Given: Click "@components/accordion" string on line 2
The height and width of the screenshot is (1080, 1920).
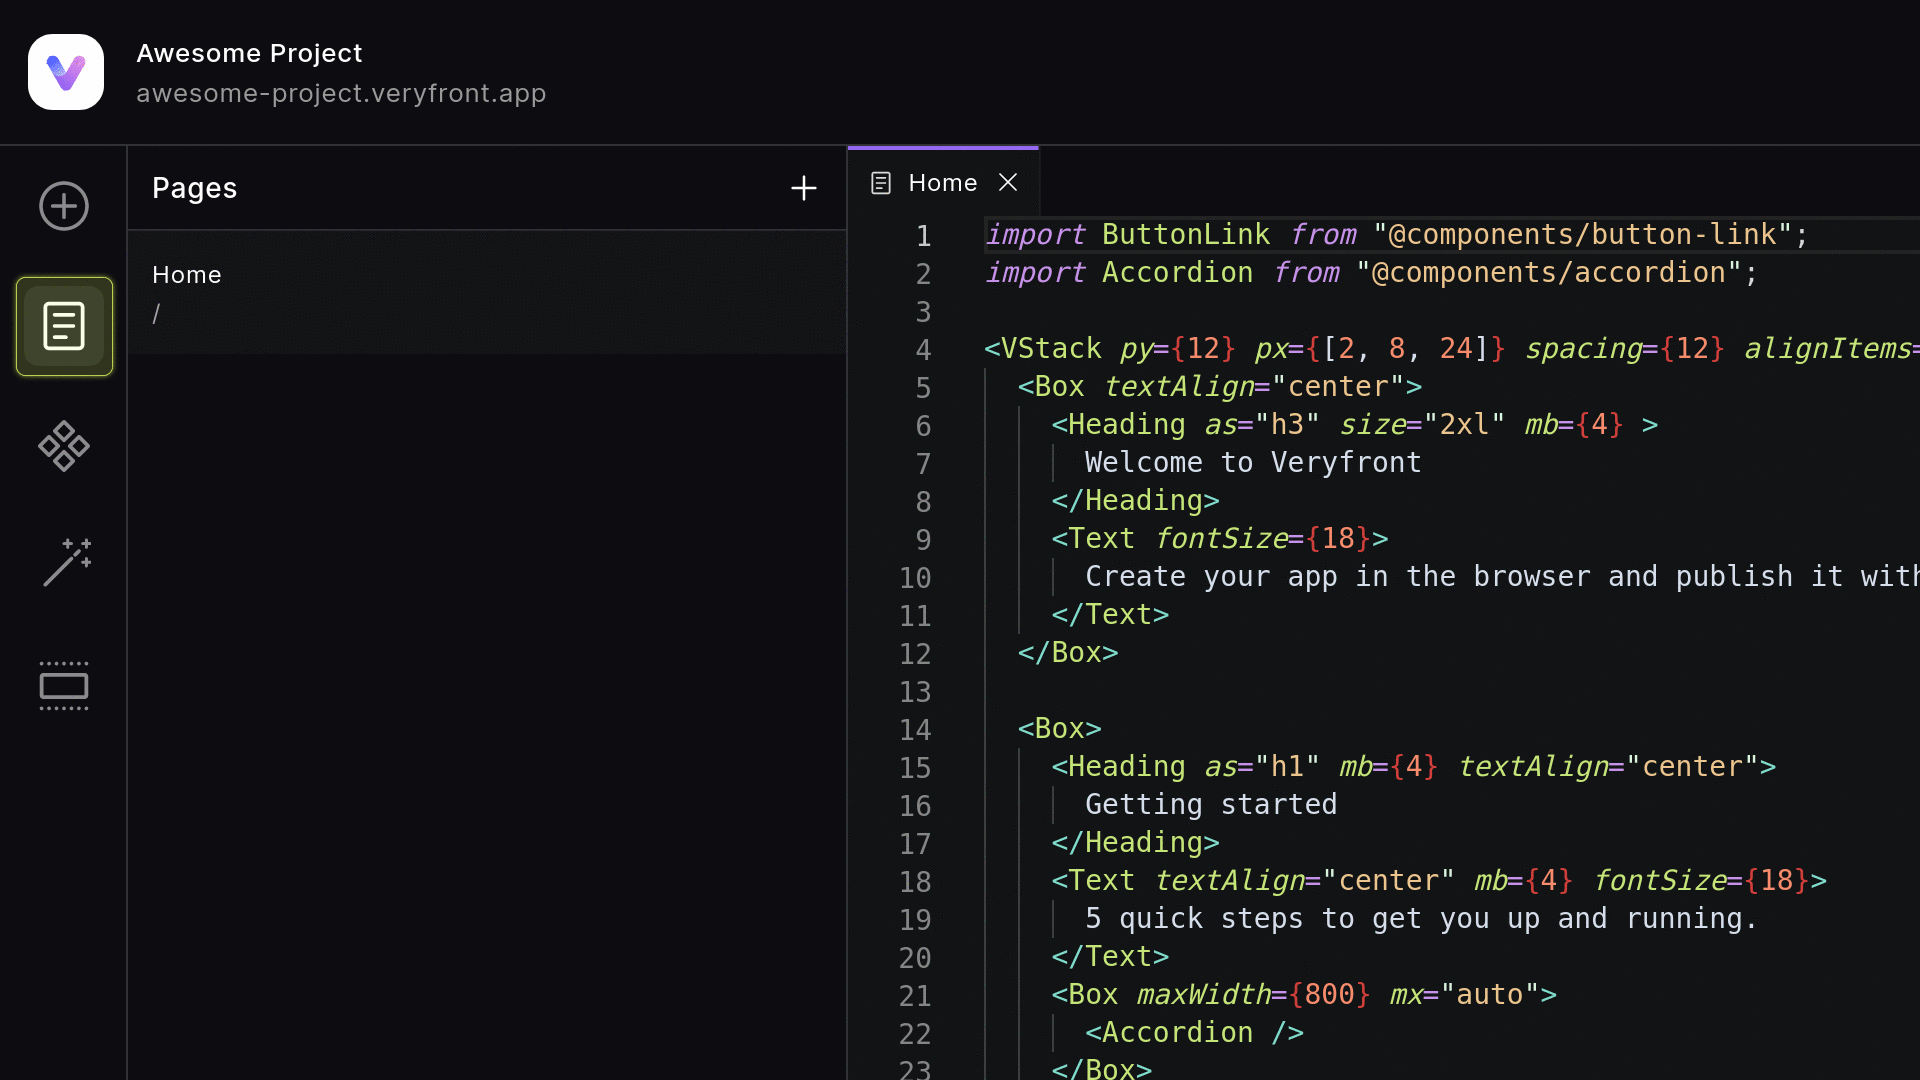Looking at the screenshot, I should 1548,272.
